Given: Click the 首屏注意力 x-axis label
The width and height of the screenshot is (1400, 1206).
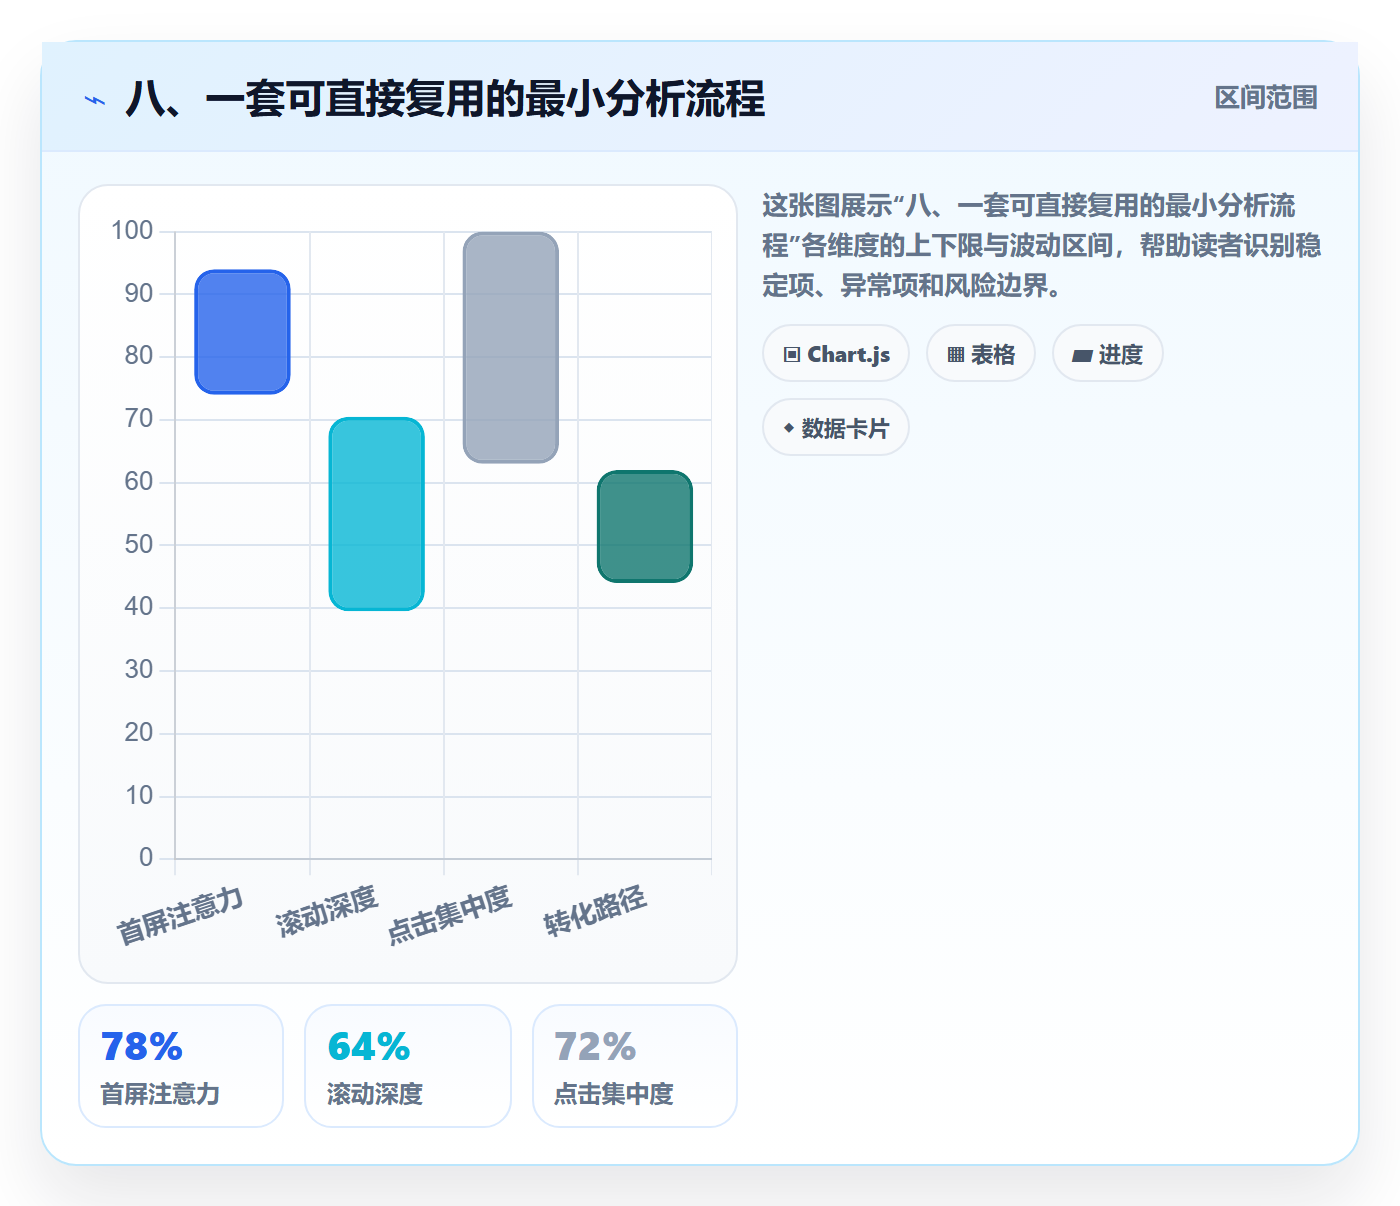Looking at the screenshot, I should pyautogui.click(x=181, y=915).
